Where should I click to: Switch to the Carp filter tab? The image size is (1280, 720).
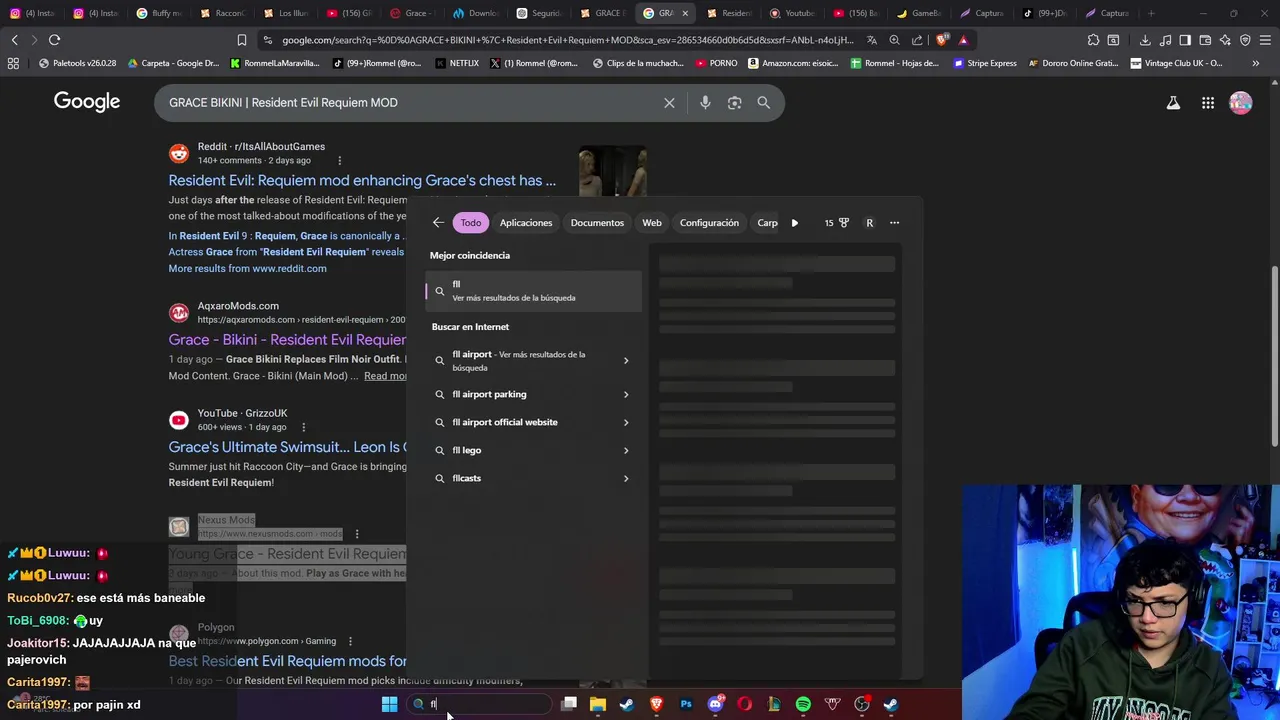(x=767, y=223)
